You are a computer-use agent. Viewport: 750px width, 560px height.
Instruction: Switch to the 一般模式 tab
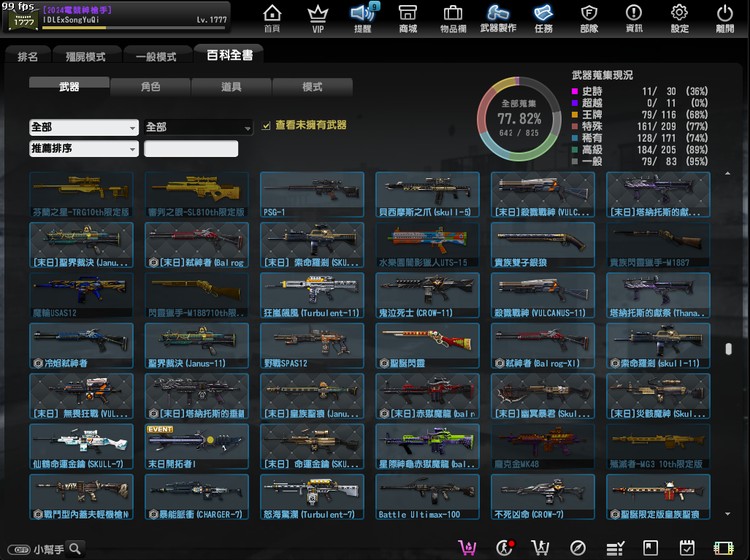click(156, 56)
